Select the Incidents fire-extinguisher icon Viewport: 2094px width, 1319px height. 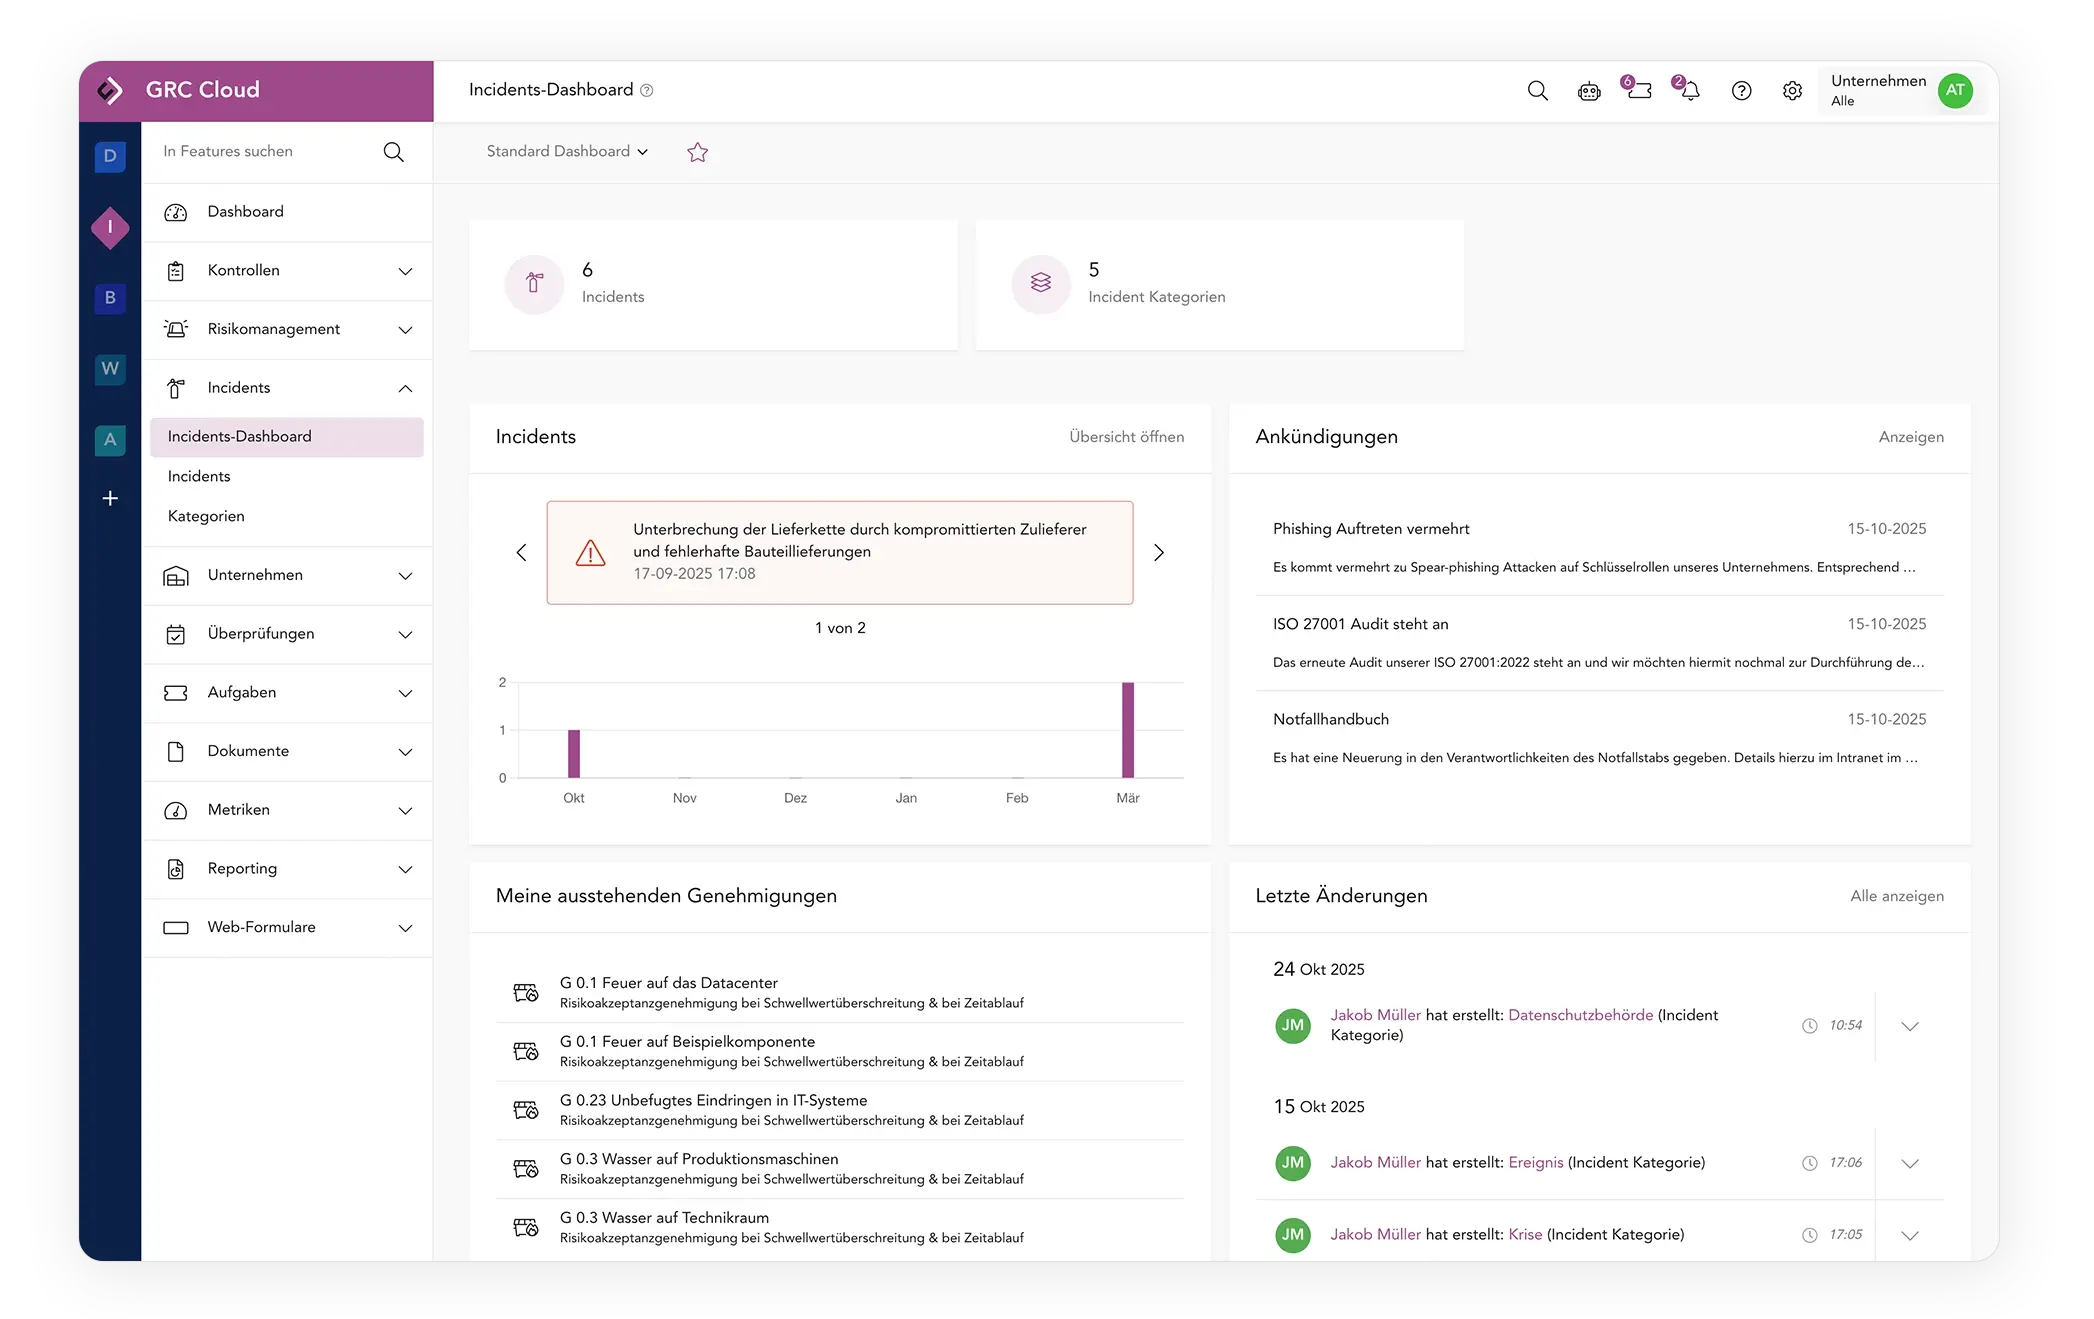coord(176,387)
